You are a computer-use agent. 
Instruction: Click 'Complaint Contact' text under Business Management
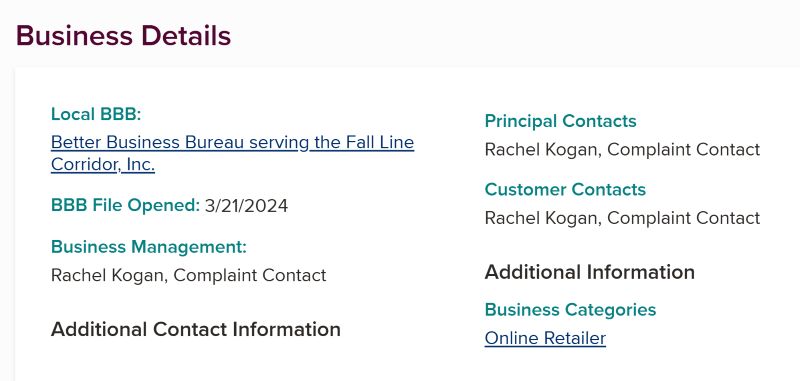(250, 275)
